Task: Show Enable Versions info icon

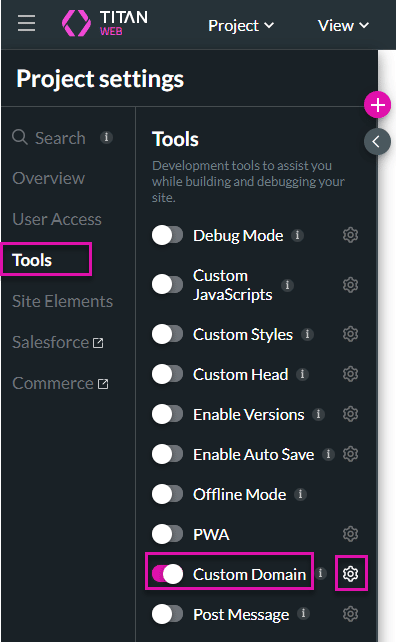Action: coord(318,414)
